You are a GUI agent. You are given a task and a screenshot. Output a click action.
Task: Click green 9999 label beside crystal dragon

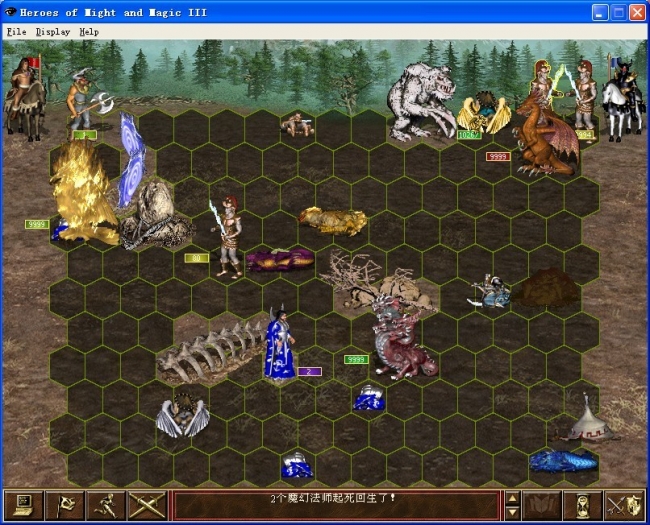click(357, 360)
